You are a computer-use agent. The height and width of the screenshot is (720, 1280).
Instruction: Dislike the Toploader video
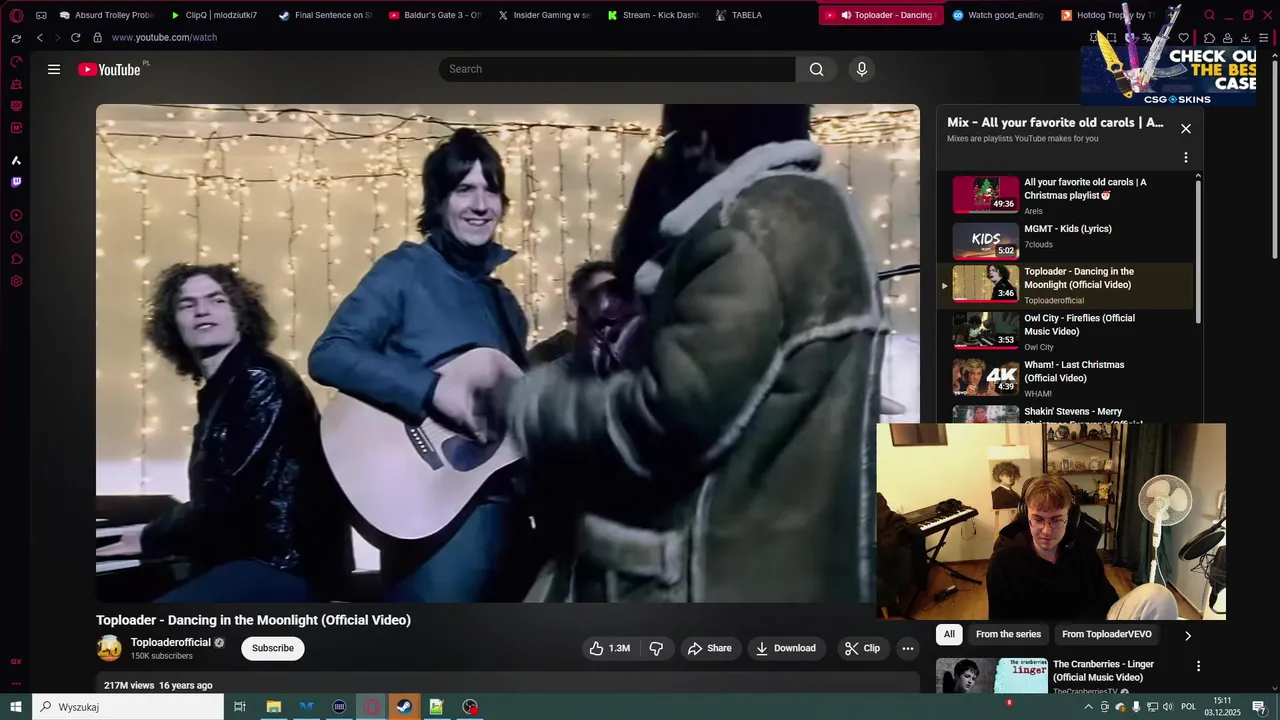tap(656, 648)
